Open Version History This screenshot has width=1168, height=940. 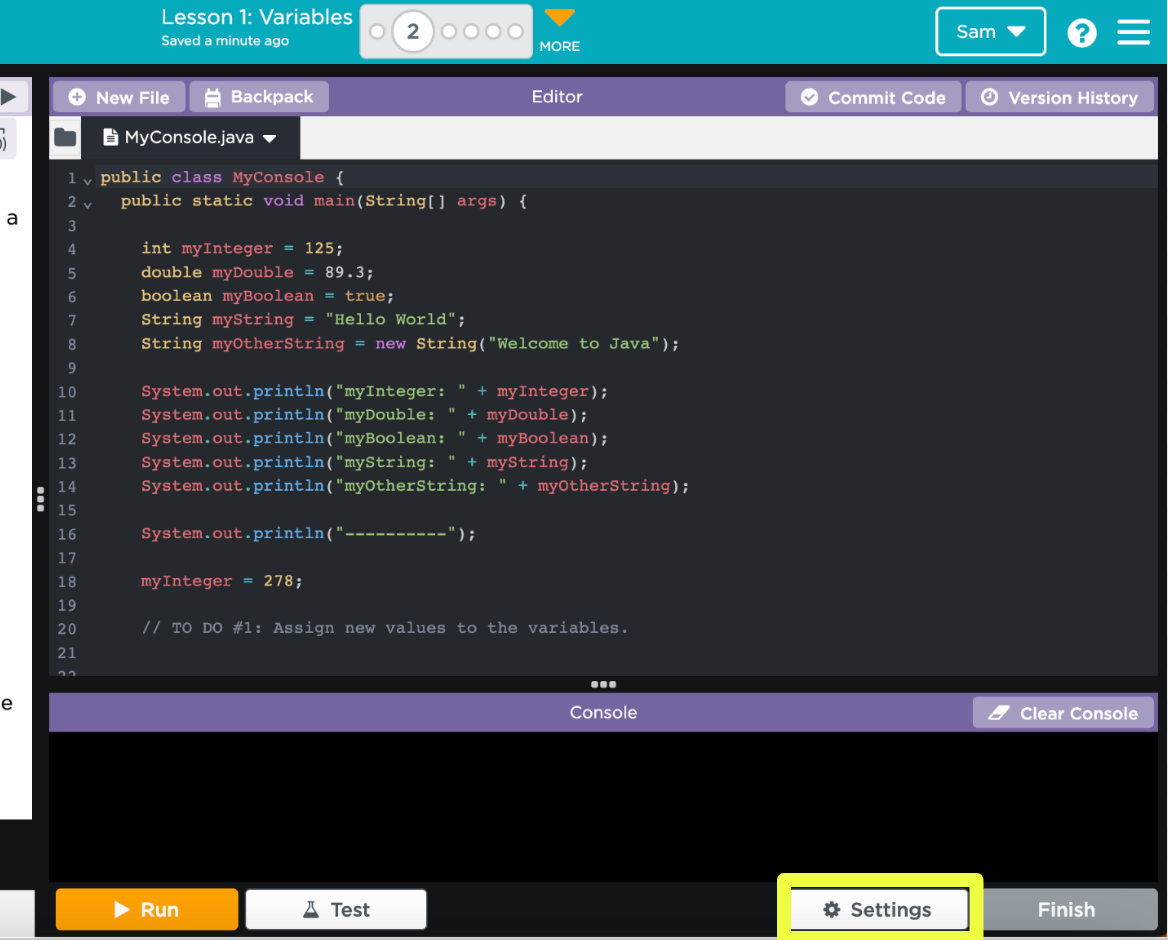click(1060, 97)
